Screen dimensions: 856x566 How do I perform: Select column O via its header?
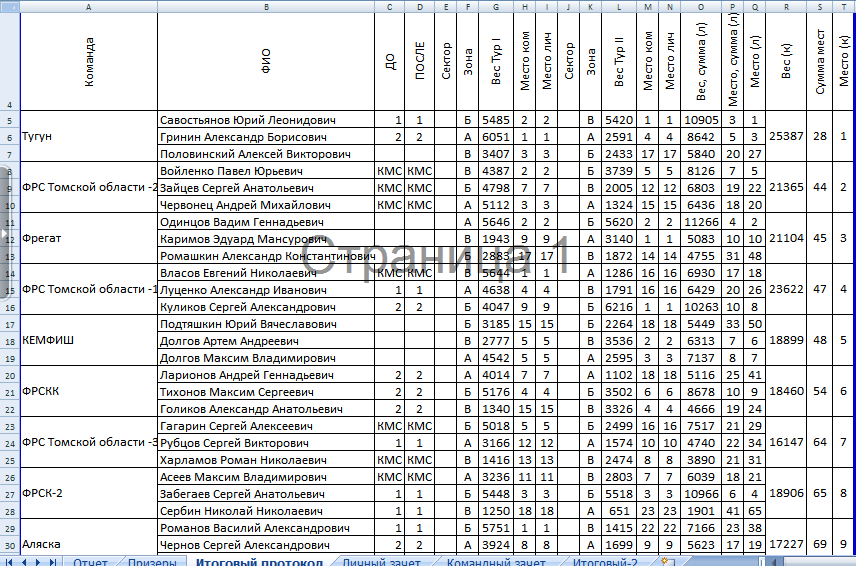(701, 7)
